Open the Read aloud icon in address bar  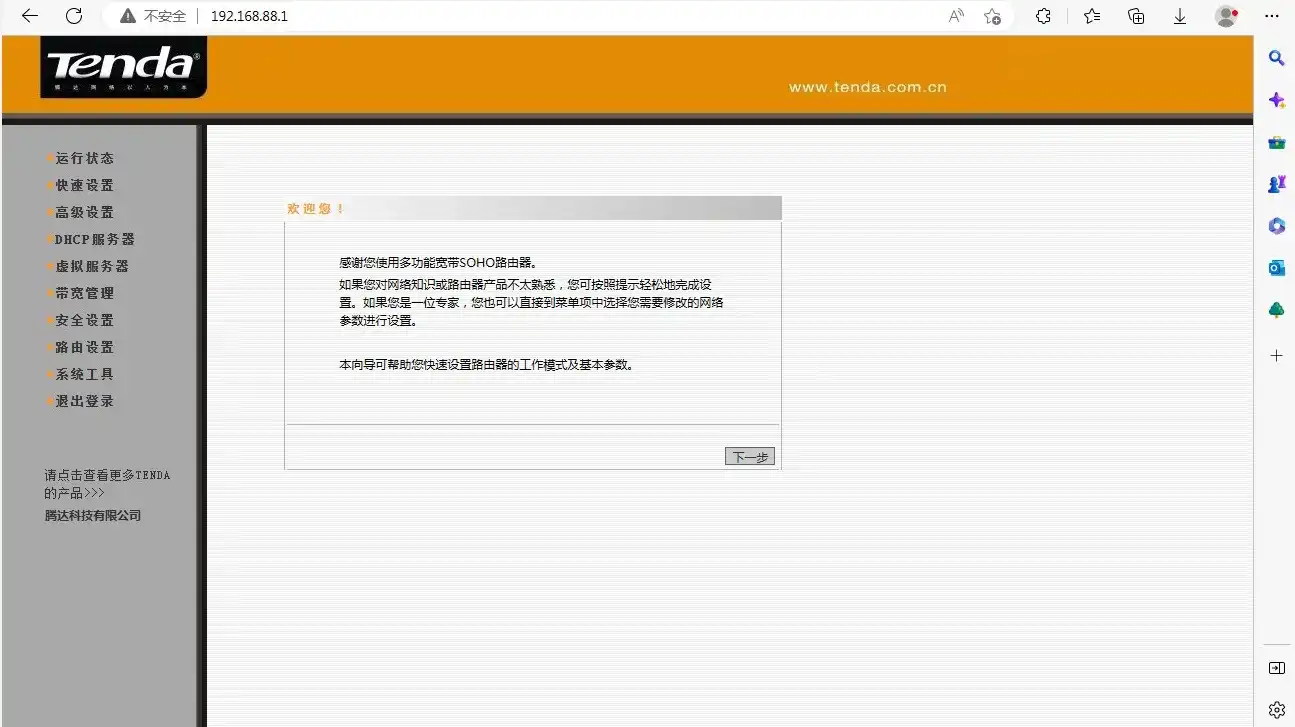click(957, 16)
